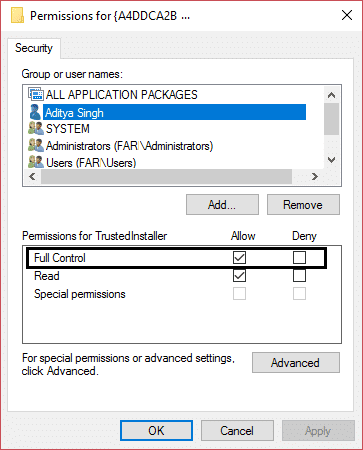Check Deny for Full Control

point(299,257)
